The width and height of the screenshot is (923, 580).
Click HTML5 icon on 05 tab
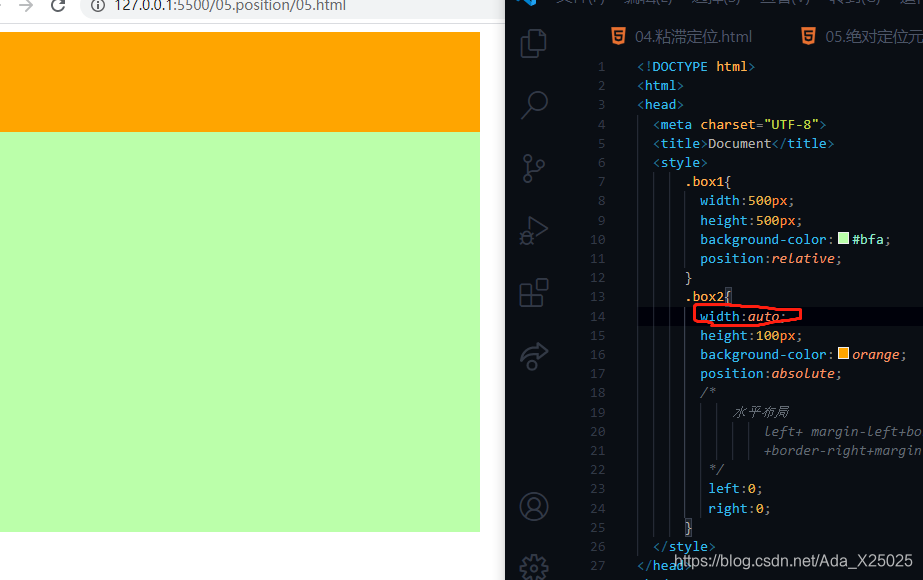click(x=808, y=37)
